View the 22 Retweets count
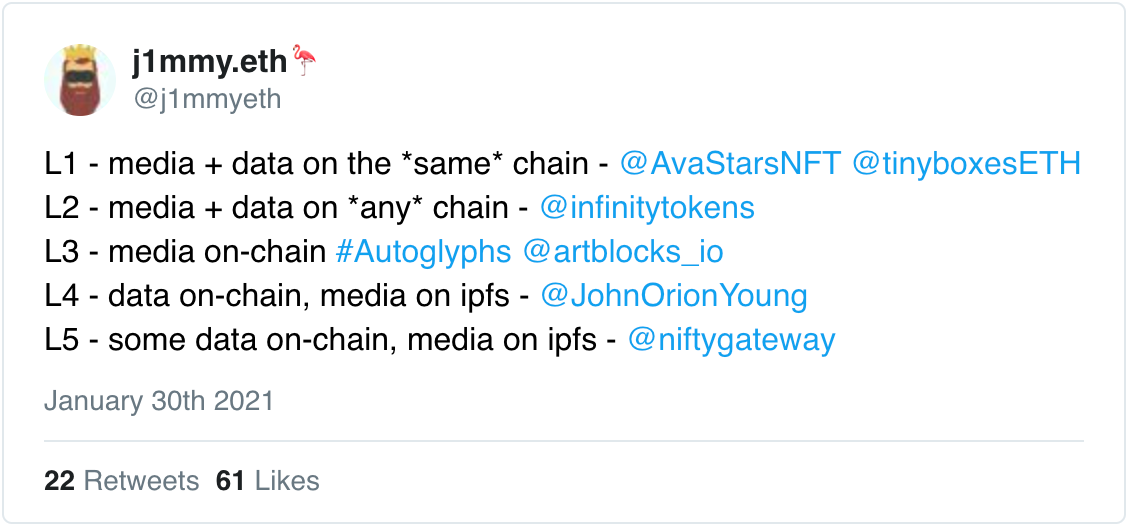 [x=122, y=480]
